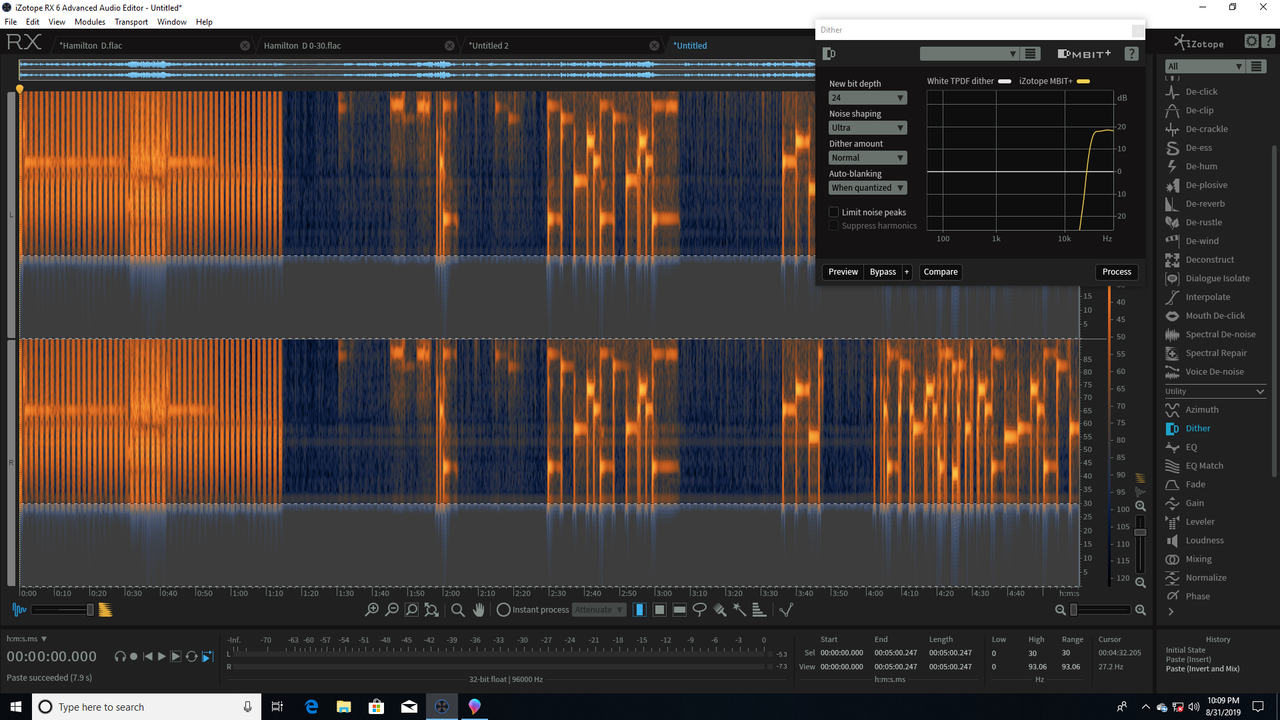Image resolution: width=1280 pixels, height=720 pixels.
Task: Open the New bit depth dropdown
Action: tap(868, 98)
